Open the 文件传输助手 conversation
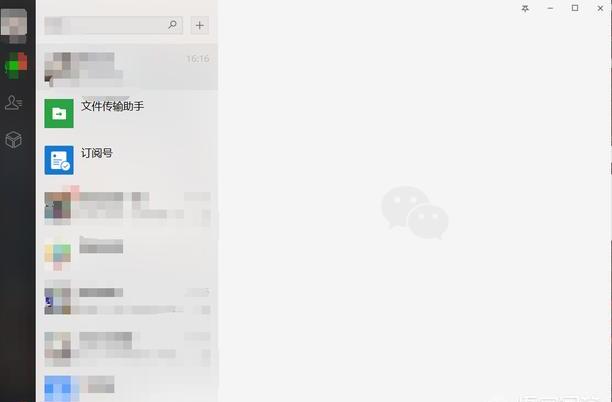612x402 pixels. (x=127, y=114)
